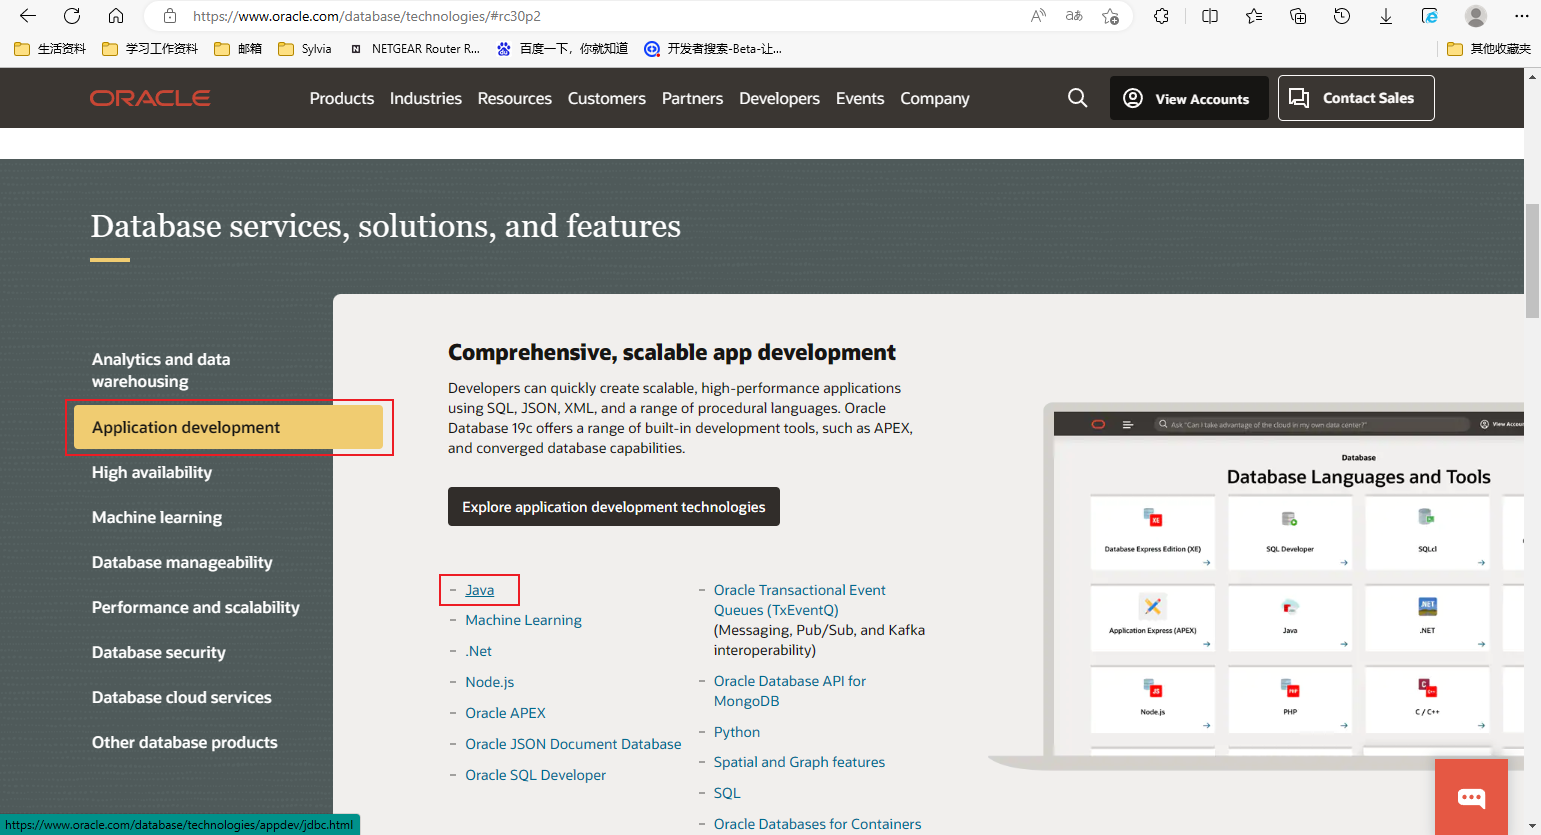Open browser history clock icon
Screen dimensions: 1541x835
tap(1342, 16)
